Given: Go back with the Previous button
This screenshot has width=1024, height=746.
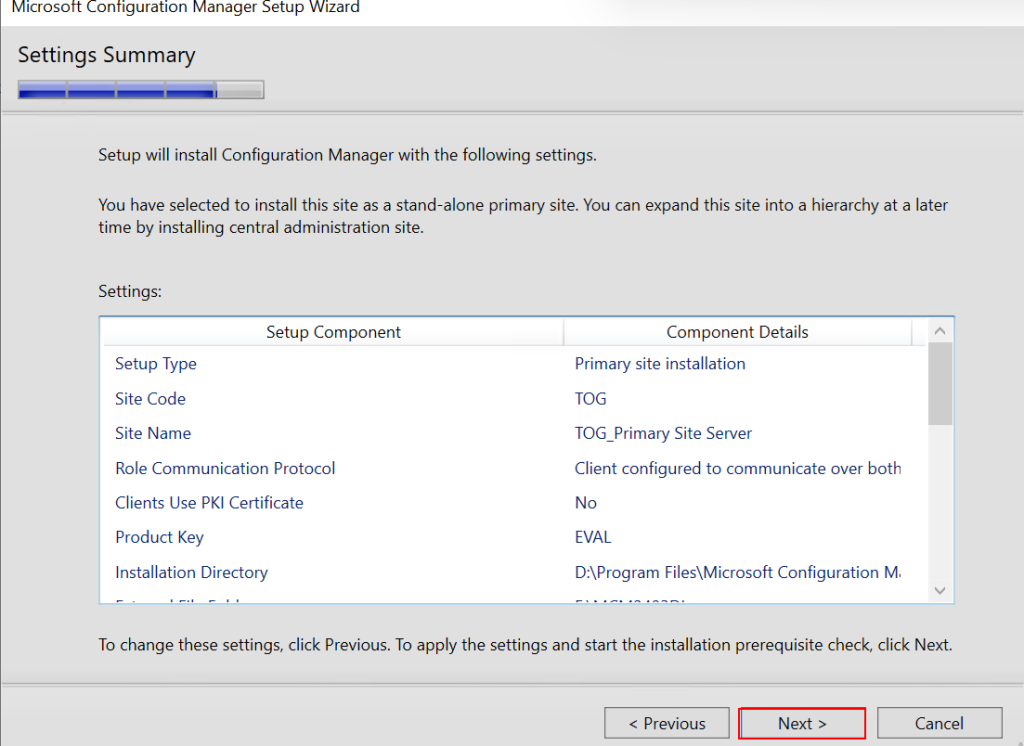Looking at the screenshot, I should pos(666,723).
